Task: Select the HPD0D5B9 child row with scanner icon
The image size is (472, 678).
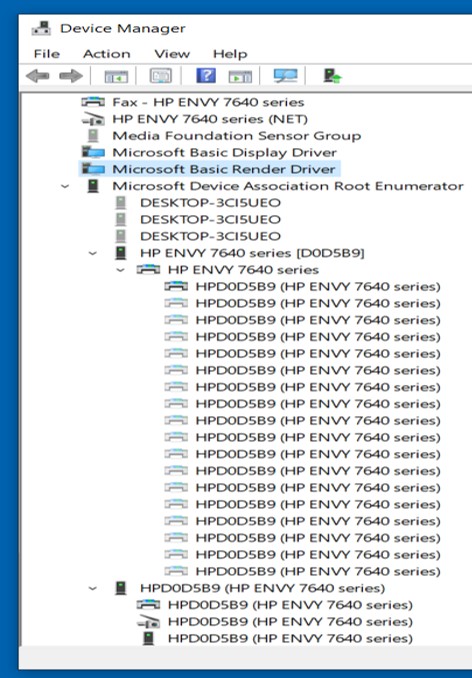Action: click(290, 621)
